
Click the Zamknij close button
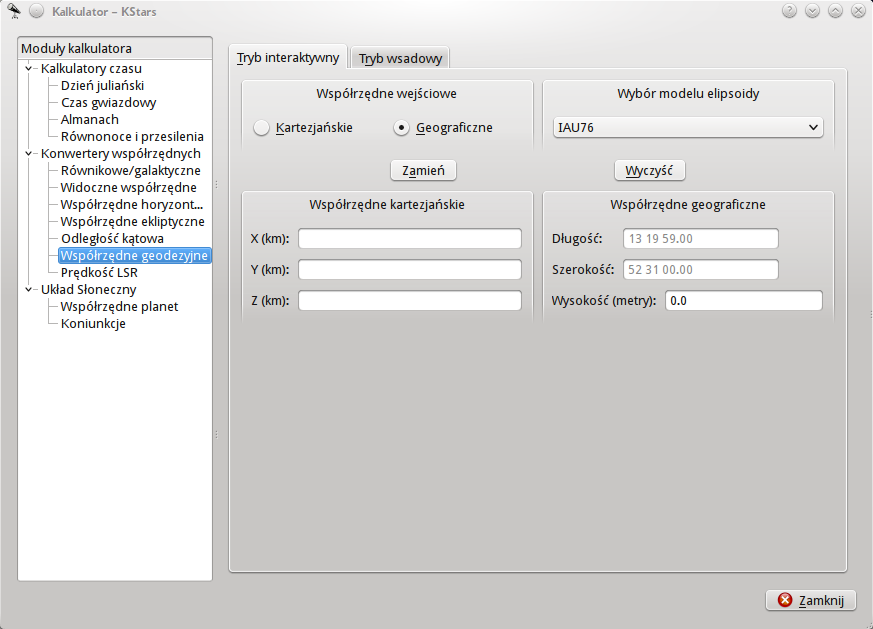click(x=811, y=600)
